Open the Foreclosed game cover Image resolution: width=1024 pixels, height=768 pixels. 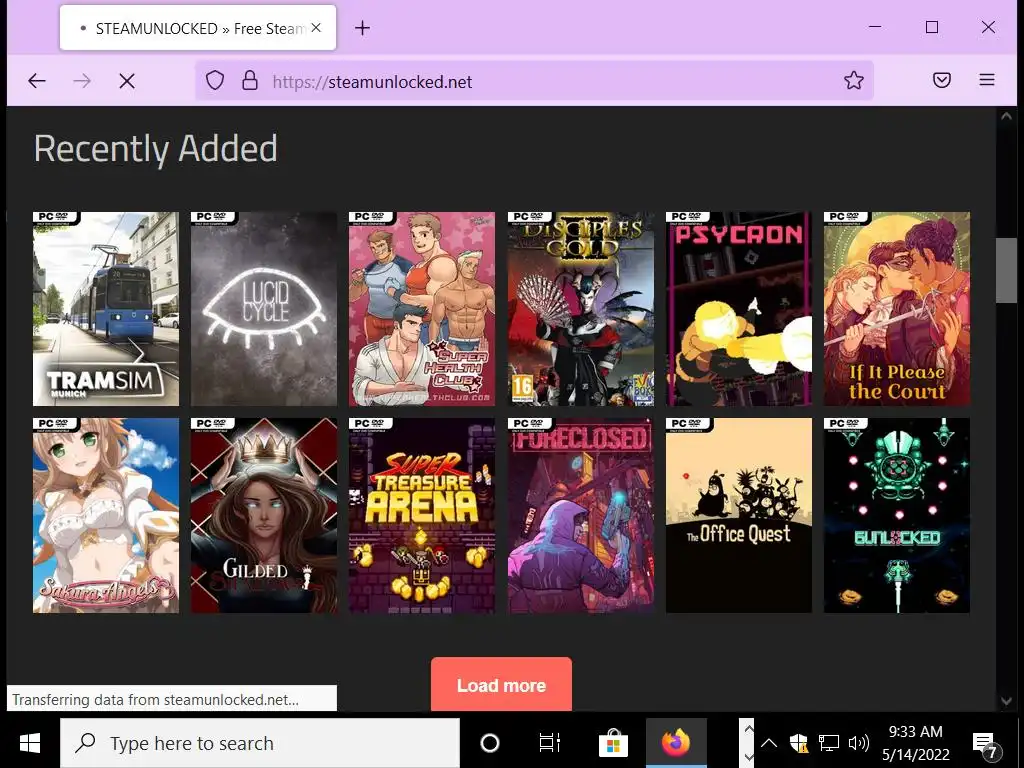coord(581,515)
